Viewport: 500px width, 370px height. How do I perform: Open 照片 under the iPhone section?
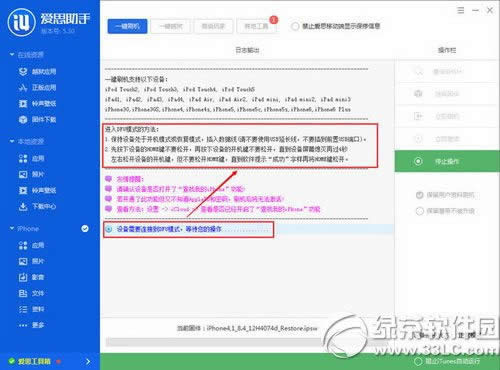click(32, 261)
